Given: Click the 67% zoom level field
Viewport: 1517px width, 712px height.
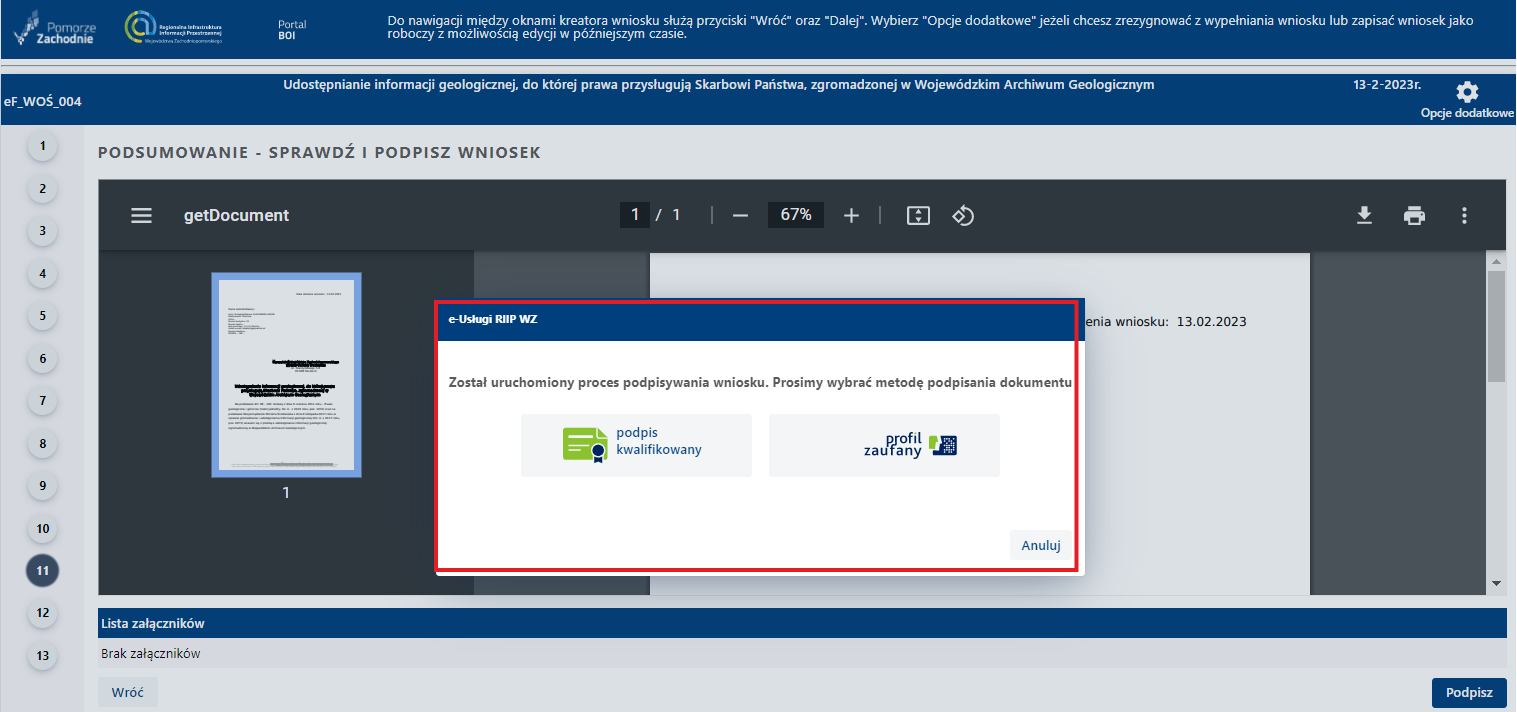Looking at the screenshot, I should pos(796,215).
